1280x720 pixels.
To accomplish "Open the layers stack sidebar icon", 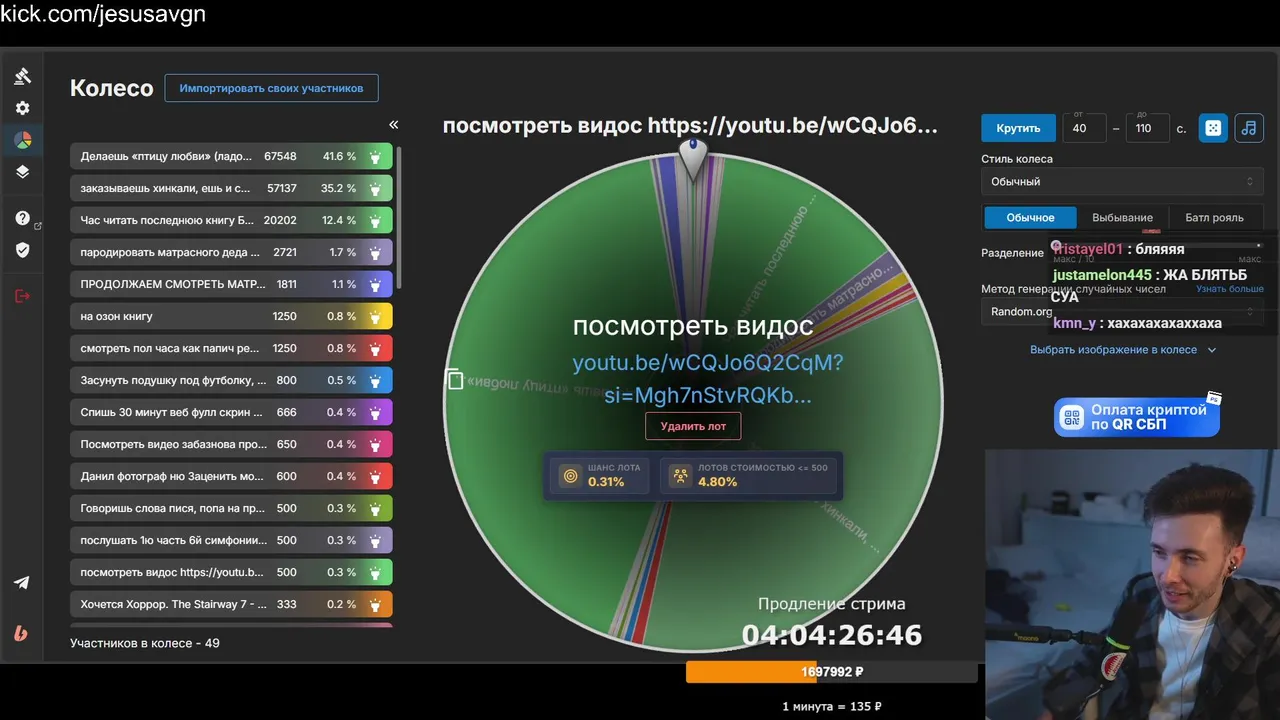I will (22, 172).
